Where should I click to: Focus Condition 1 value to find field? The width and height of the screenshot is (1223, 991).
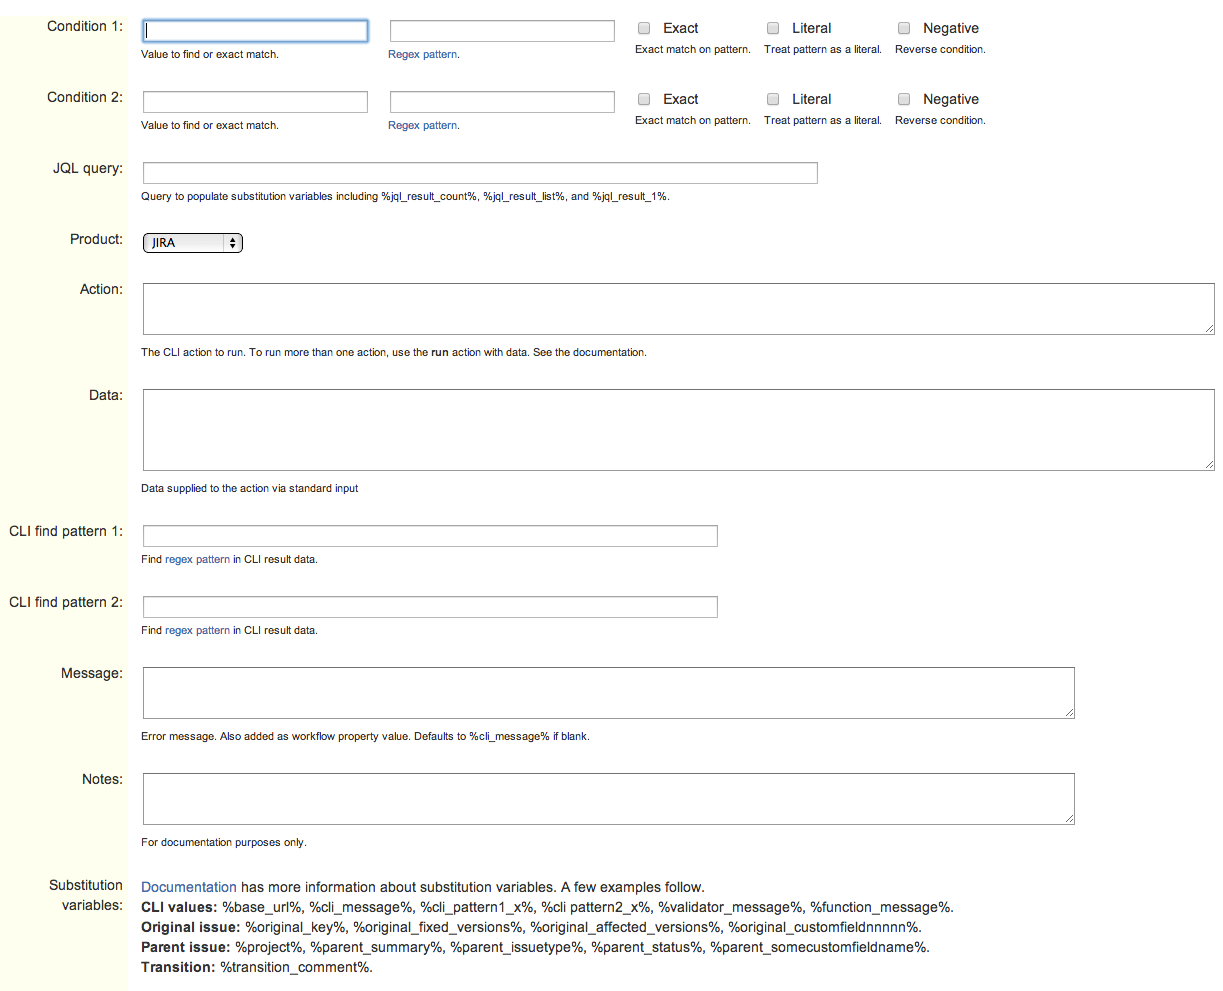(x=255, y=31)
